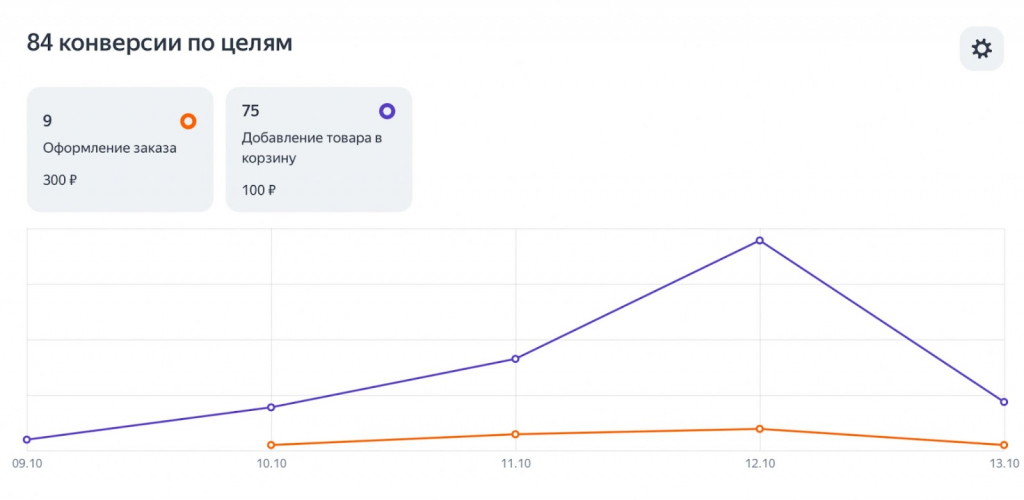1024x500 pixels.
Task: Click the 10.10 date axis label
Action: (271, 464)
